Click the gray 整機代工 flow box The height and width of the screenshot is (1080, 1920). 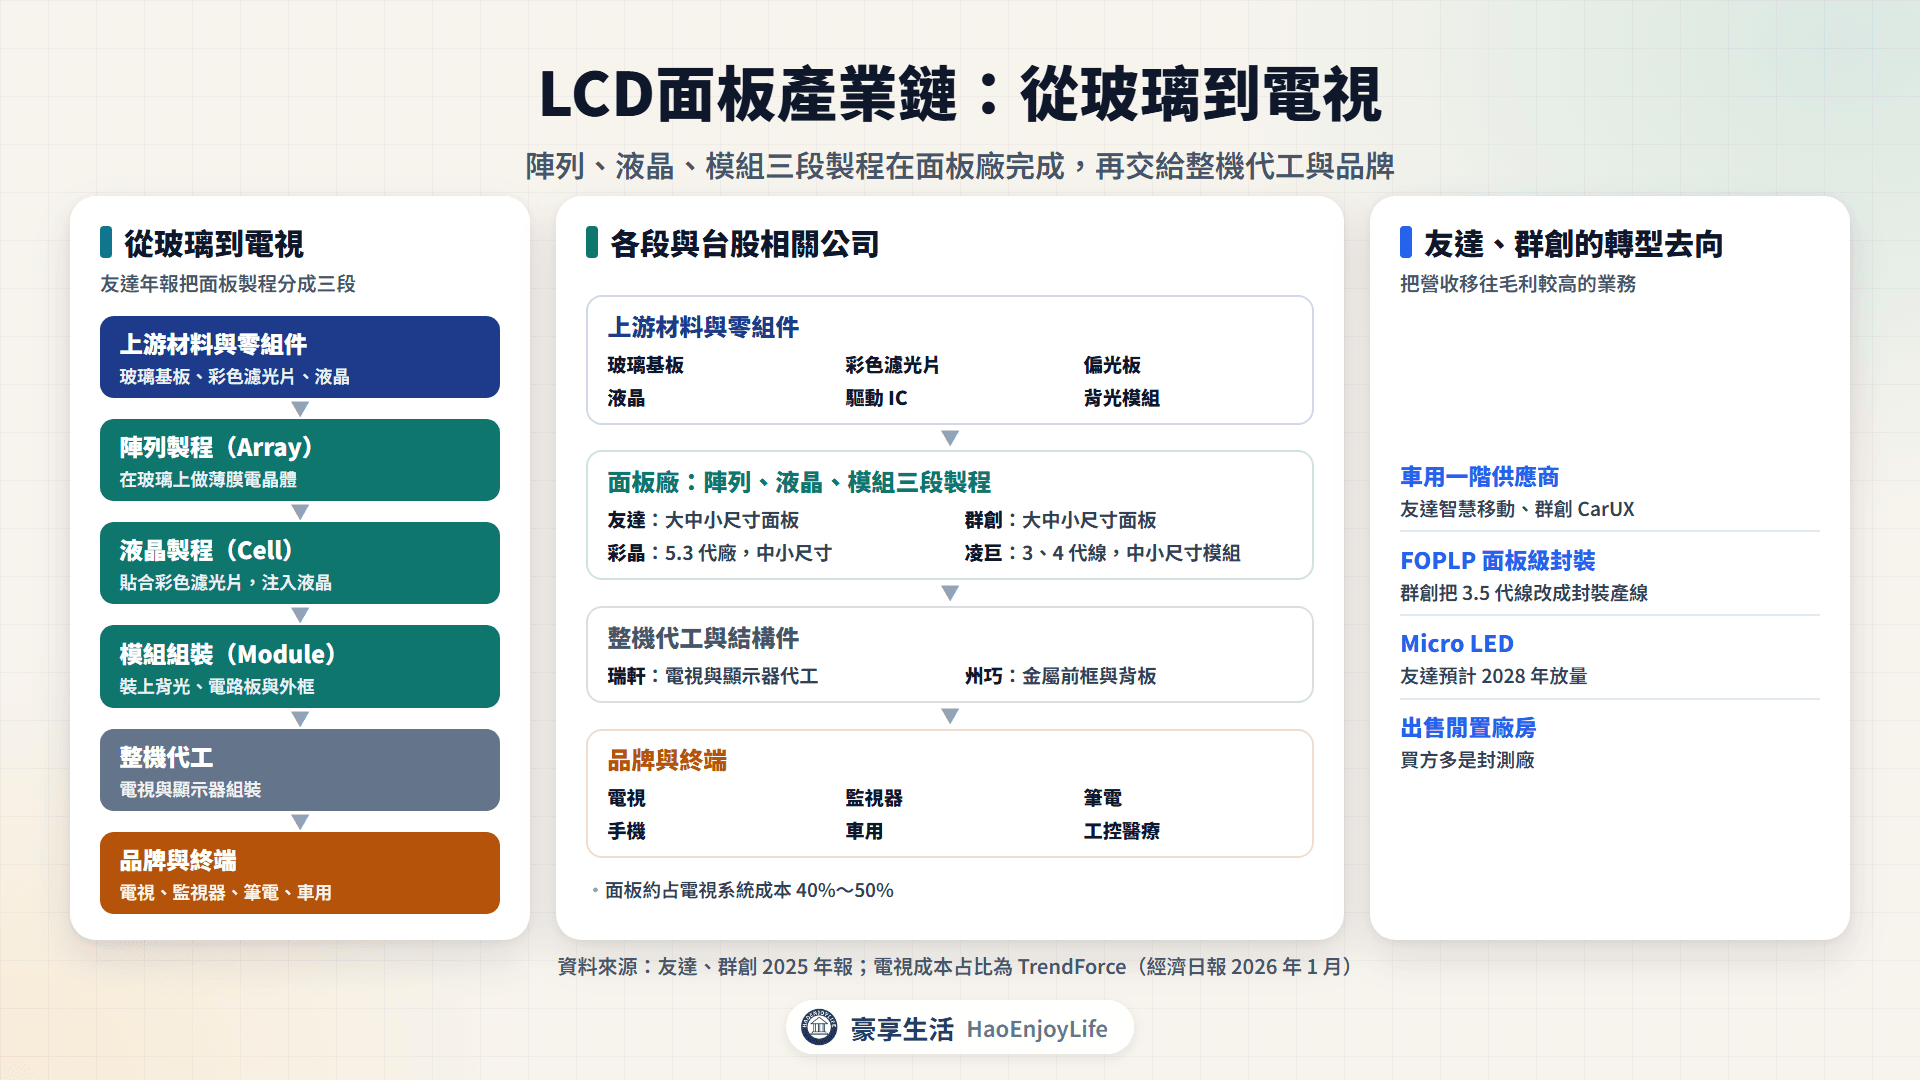(x=300, y=770)
